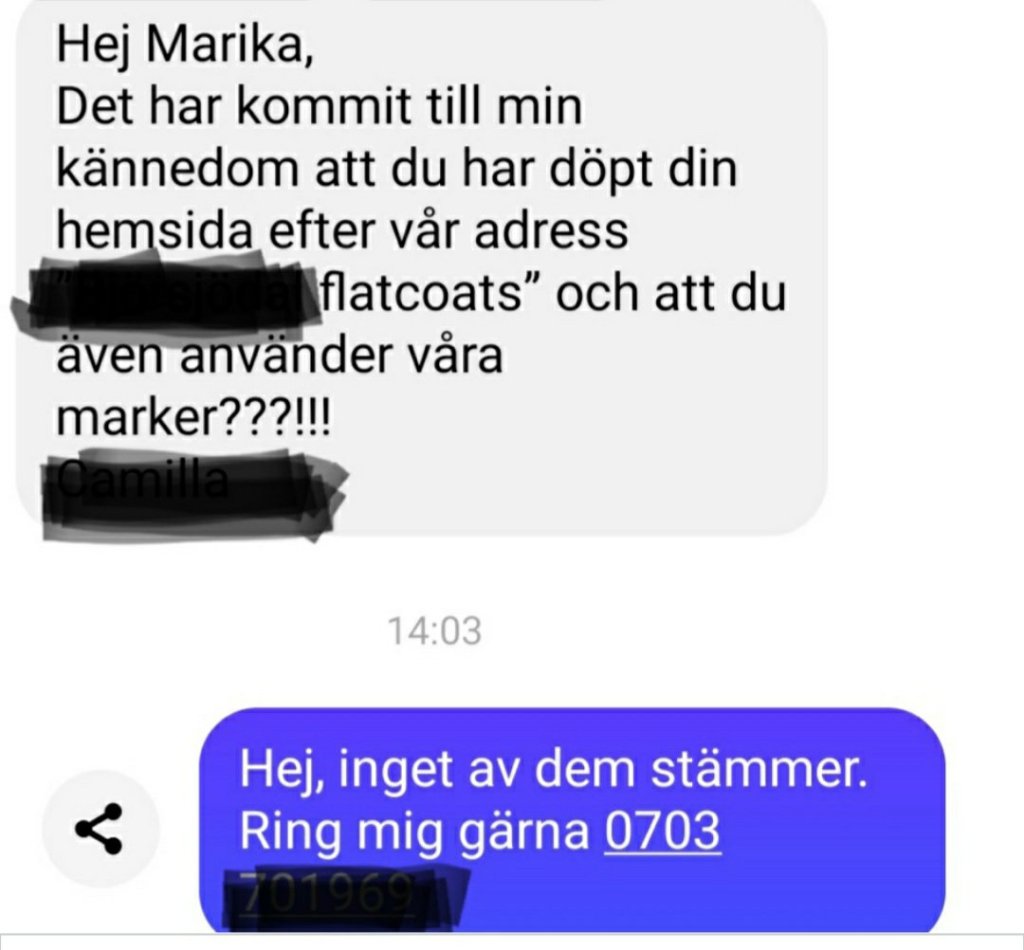This screenshot has height=950, width=1024.
Task: Click the sentence "Hej, inget av dem stämmer."
Action: [553, 769]
